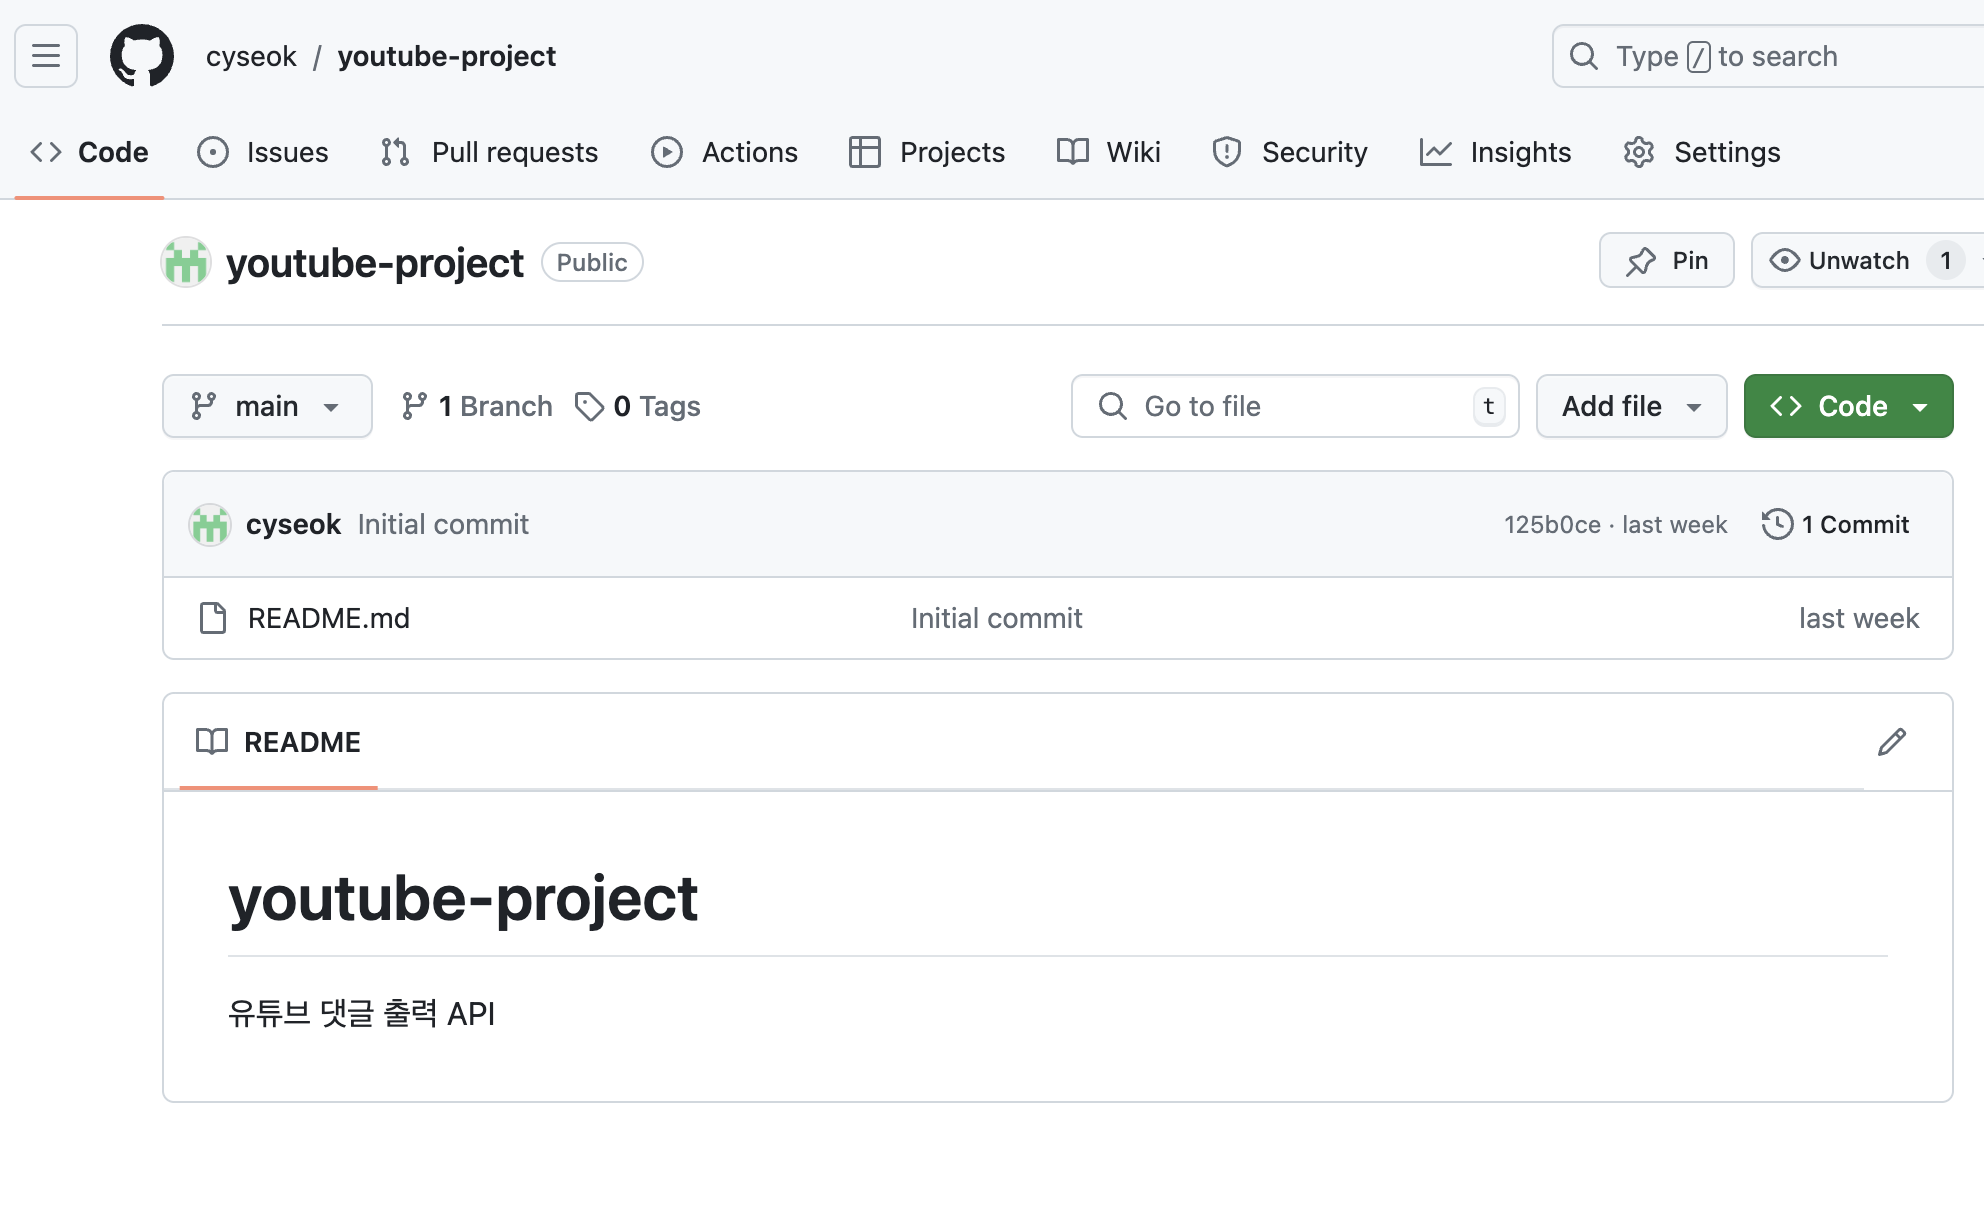The image size is (1984, 1208).
Task: Open the hamburger navigation menu
Action: click(46, 56)
